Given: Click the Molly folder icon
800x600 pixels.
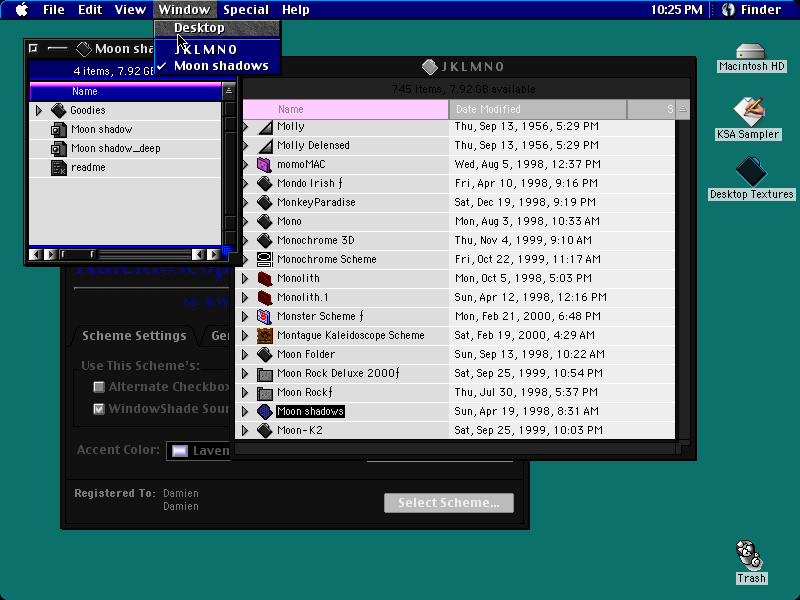Looking at the screenshot, I should click(x=265, y=127).
